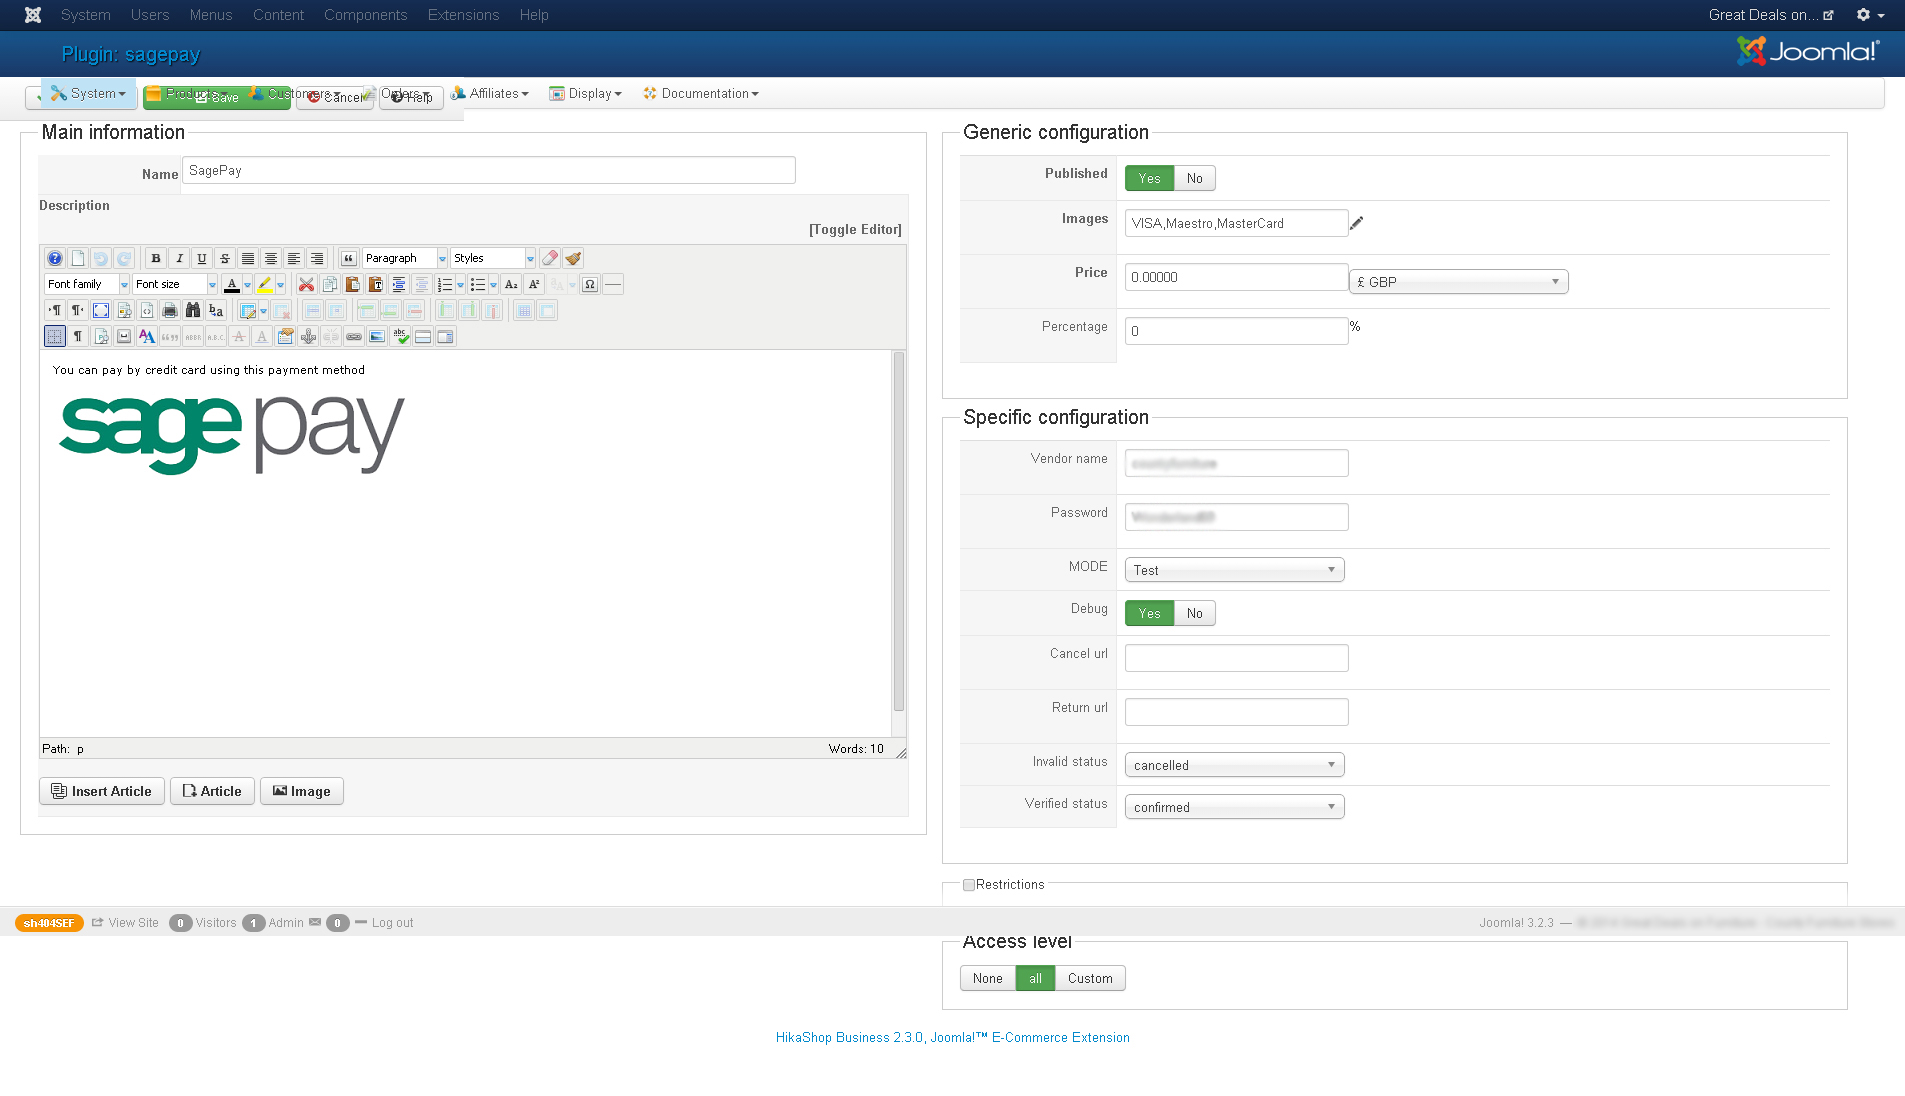Image resolution: width=1905 pixels, height=1096 pixels.
Task: Enable Debug with Yes
Action: click(x=1149, y=613)
